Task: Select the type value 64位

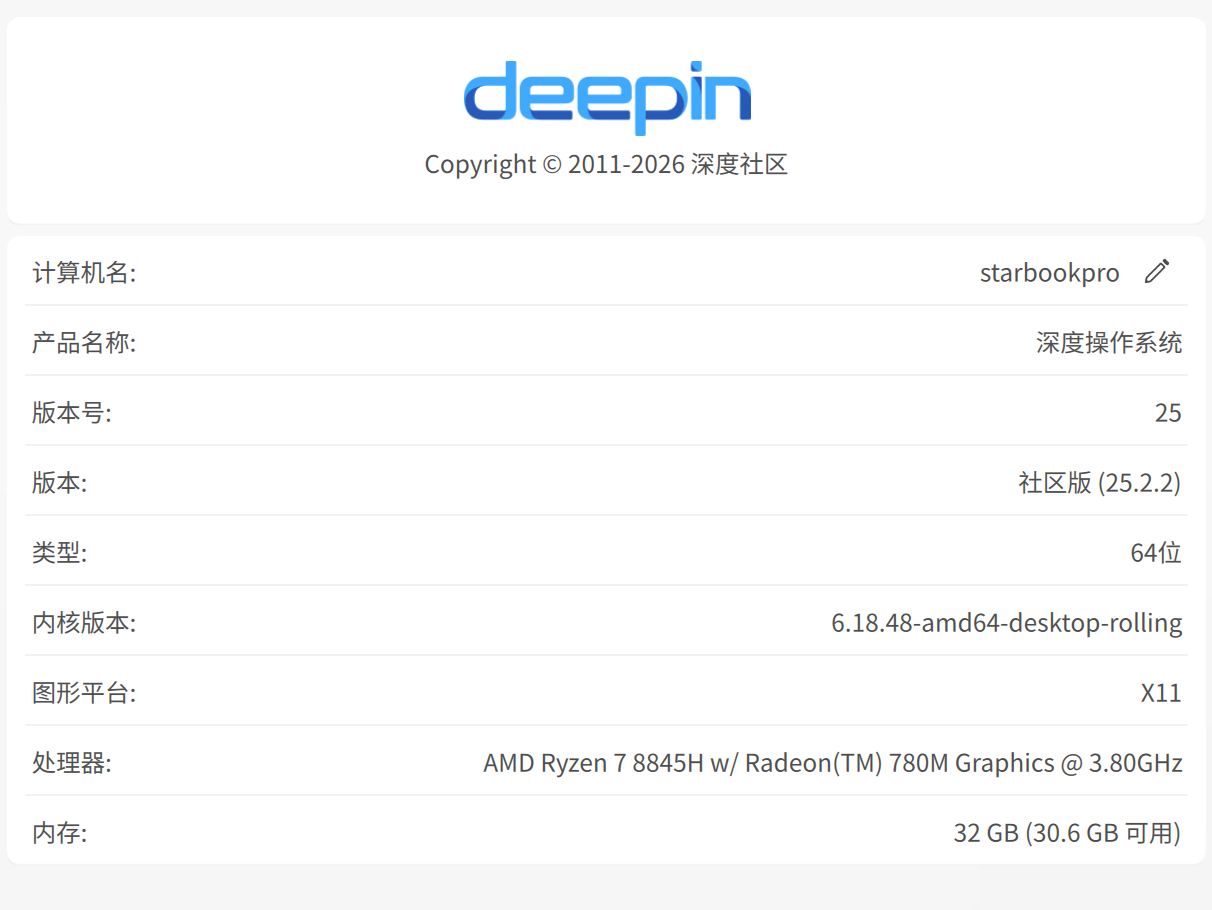Action: click(x=1156, y=553)
